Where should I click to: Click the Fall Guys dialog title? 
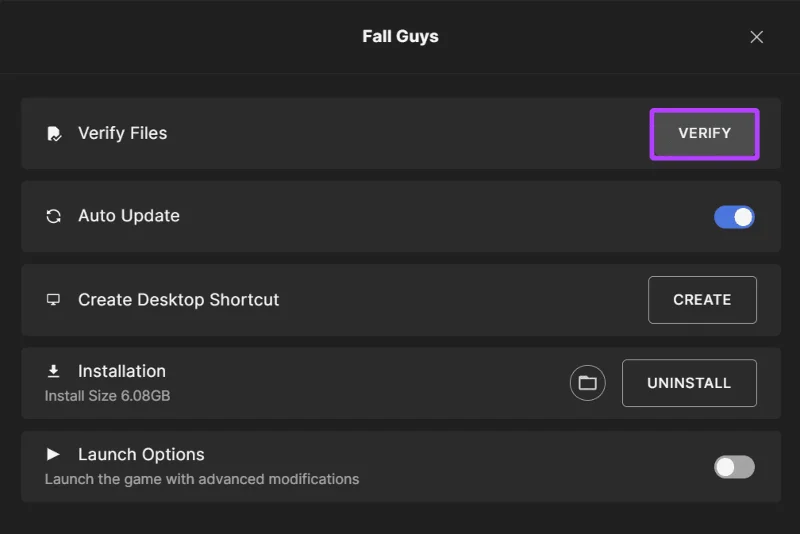(401, 36)
